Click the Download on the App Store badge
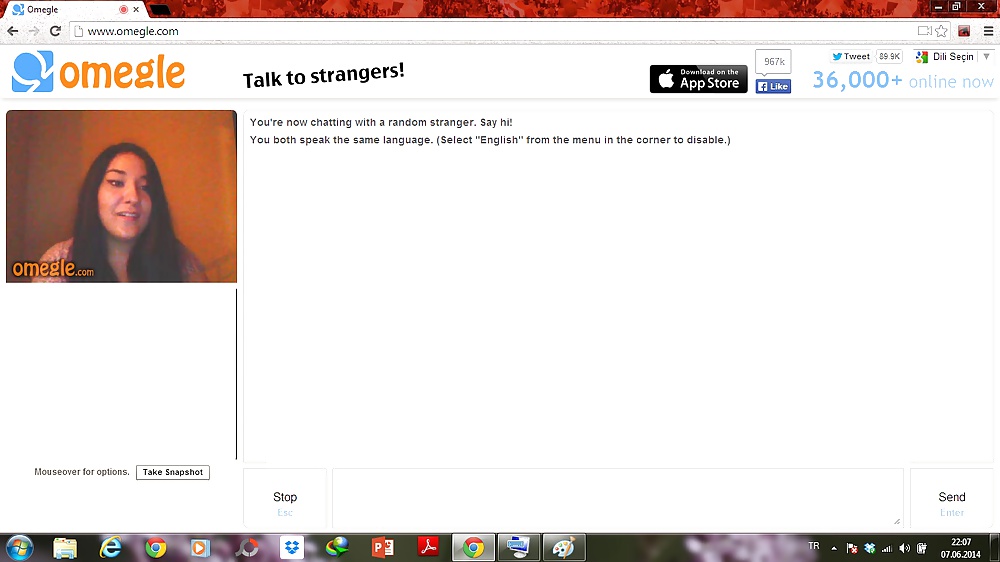 pyautogui.click(x=698, y=79)
